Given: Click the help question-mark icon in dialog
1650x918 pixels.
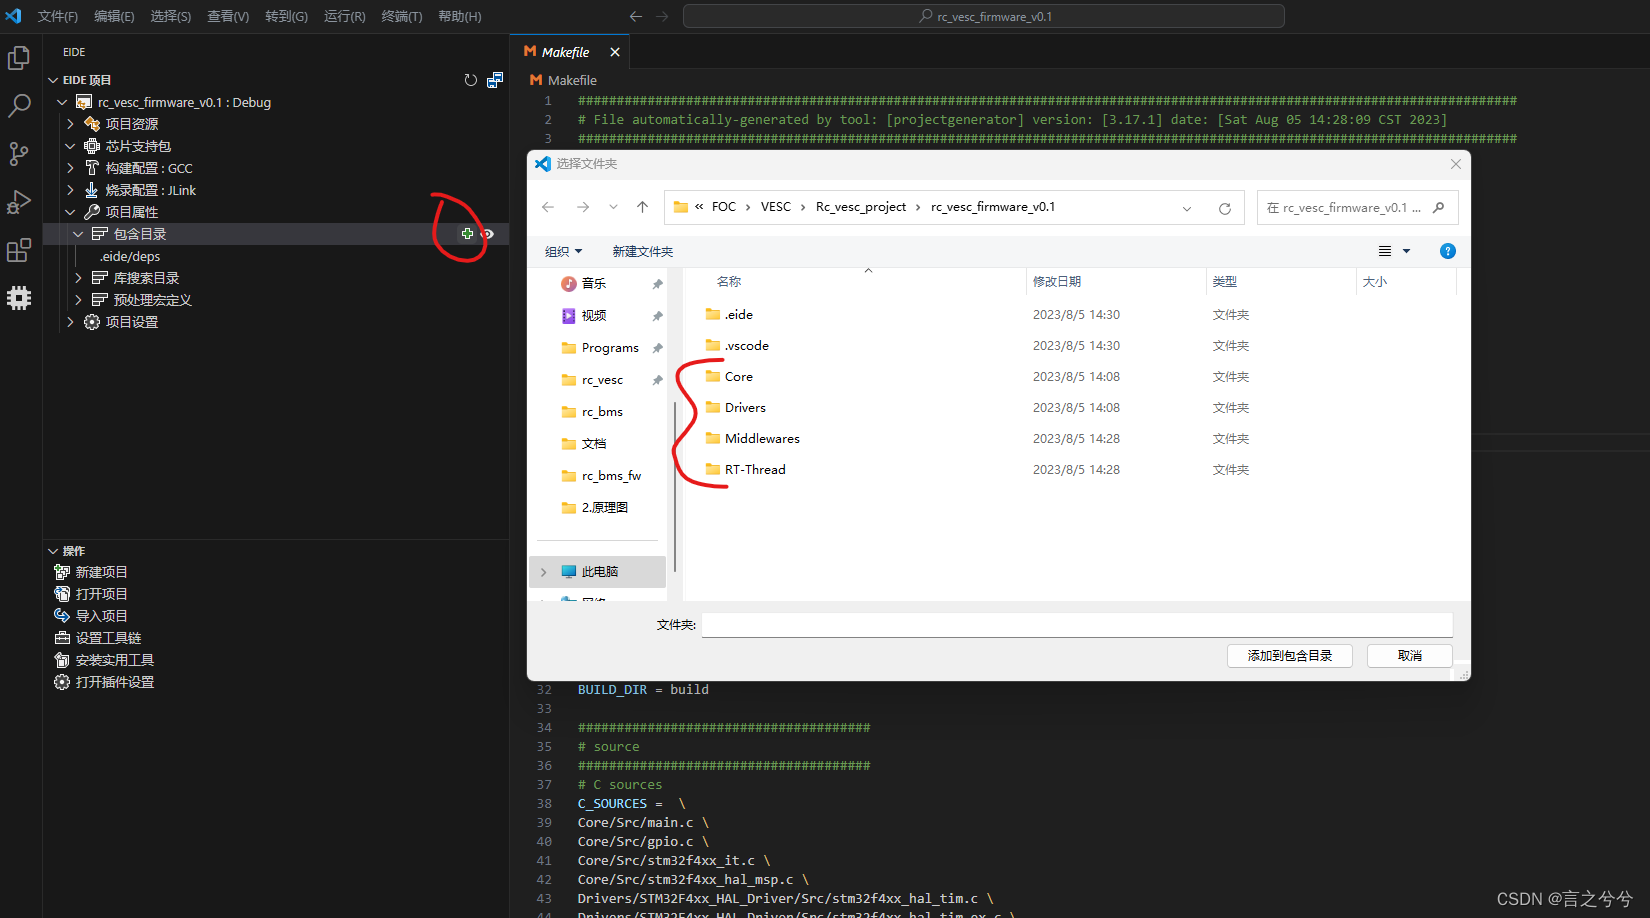Looking at the screenshot, I should coord(1447,251).
